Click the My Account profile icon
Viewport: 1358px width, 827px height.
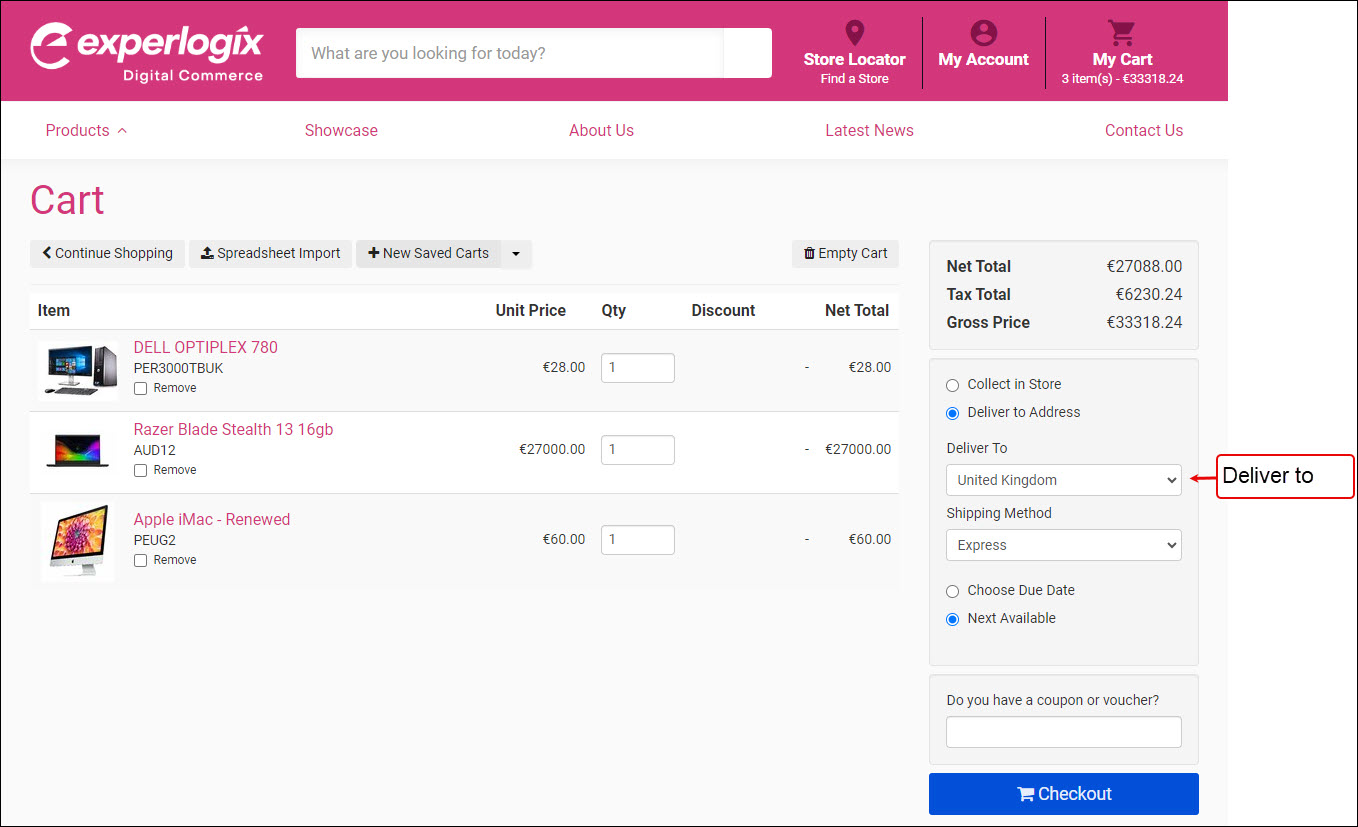[x=983, y=33]
